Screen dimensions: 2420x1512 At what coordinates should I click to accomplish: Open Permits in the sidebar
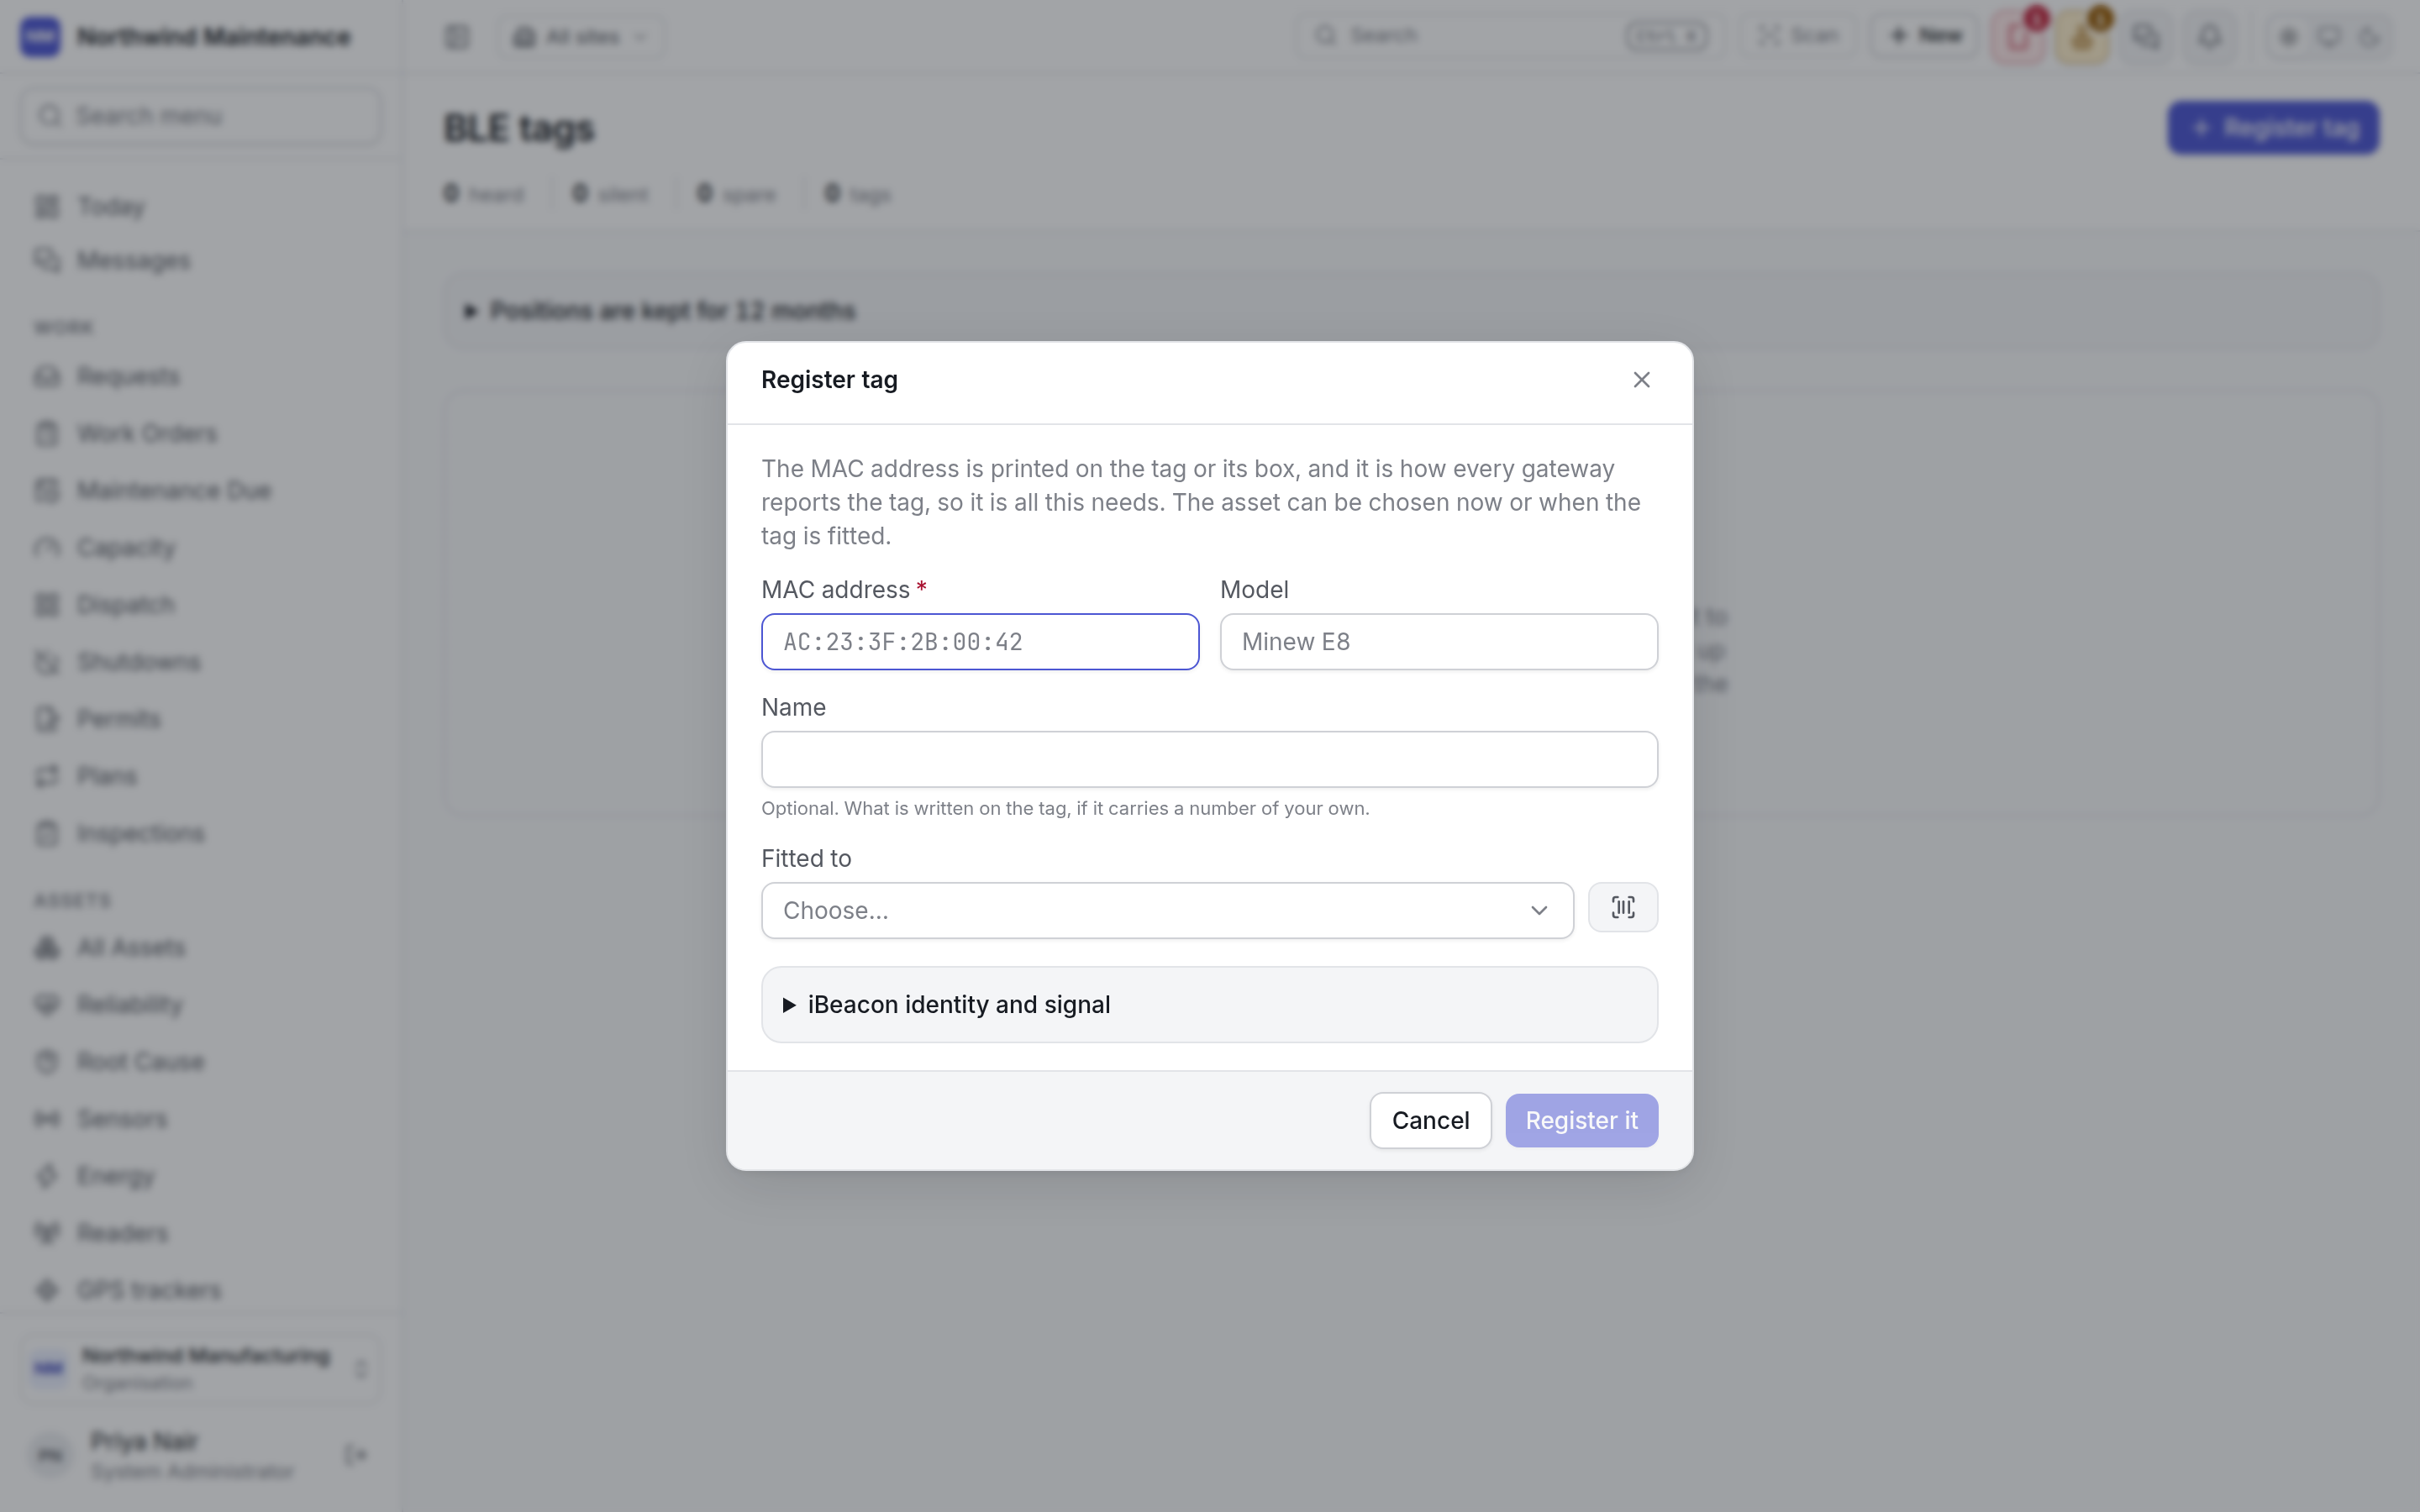(x=200, y=719)
